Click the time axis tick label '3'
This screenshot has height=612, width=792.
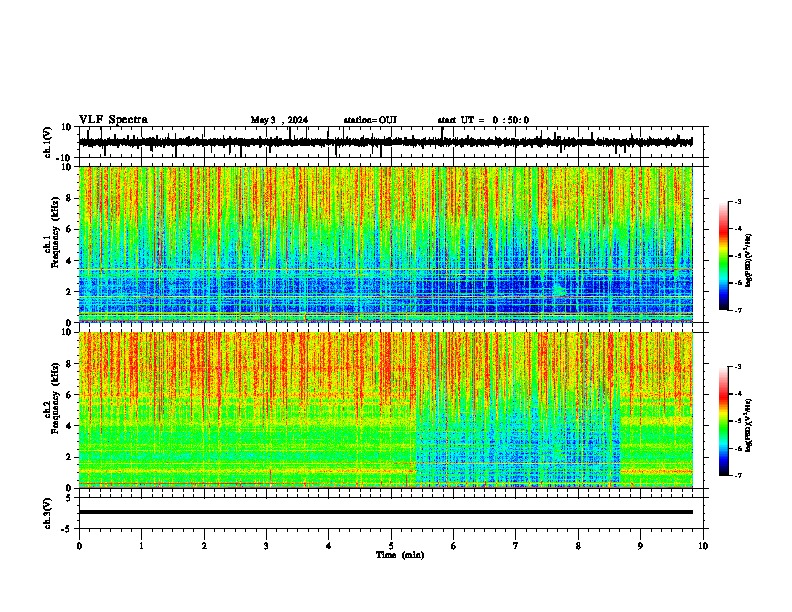click(x=266, y=546)
